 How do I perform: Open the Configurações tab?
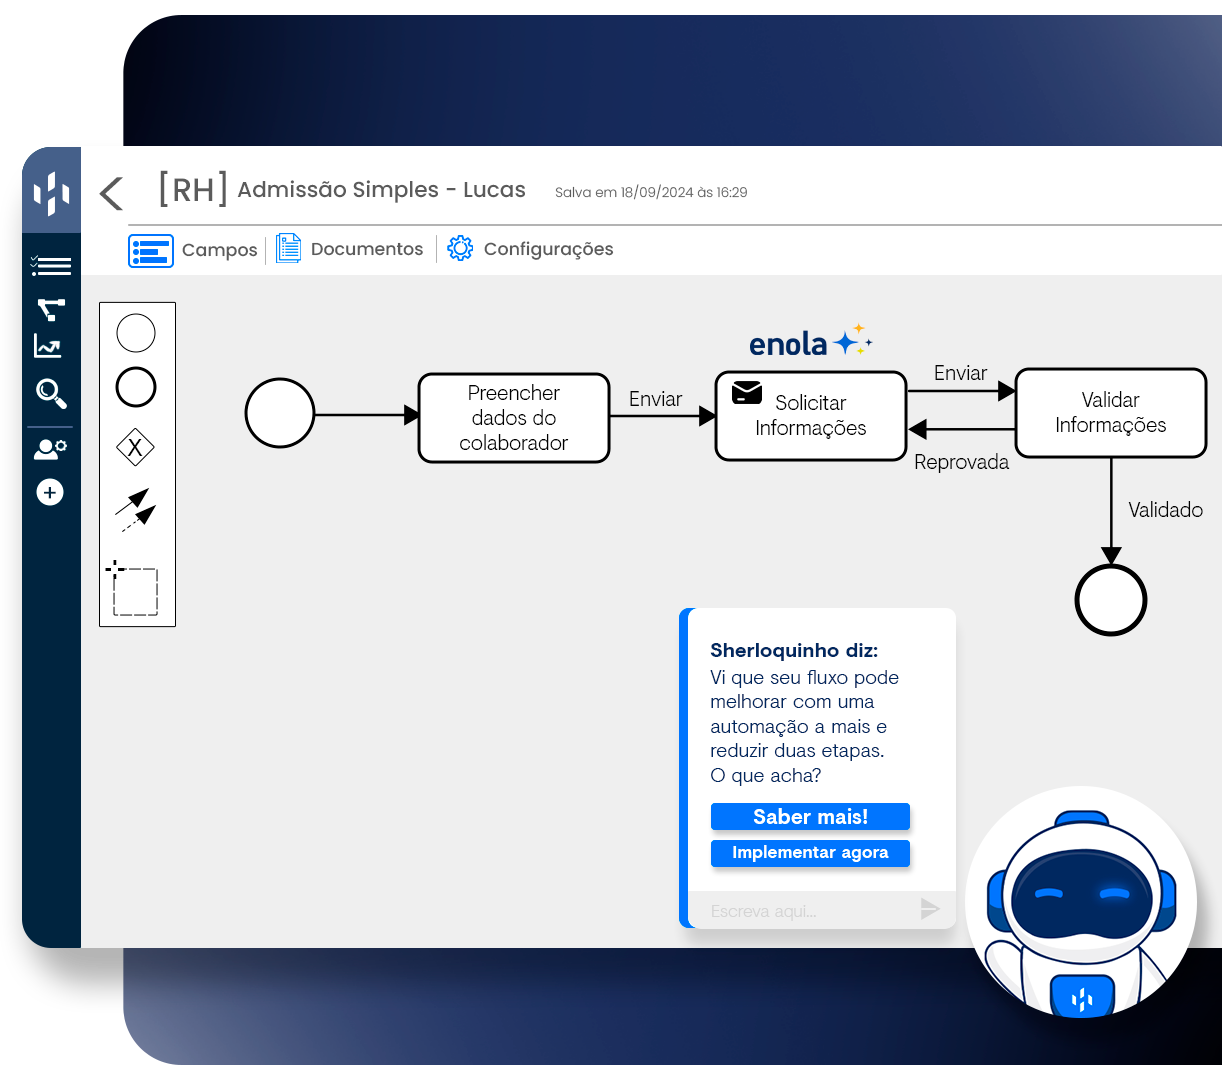coord(530,249)
